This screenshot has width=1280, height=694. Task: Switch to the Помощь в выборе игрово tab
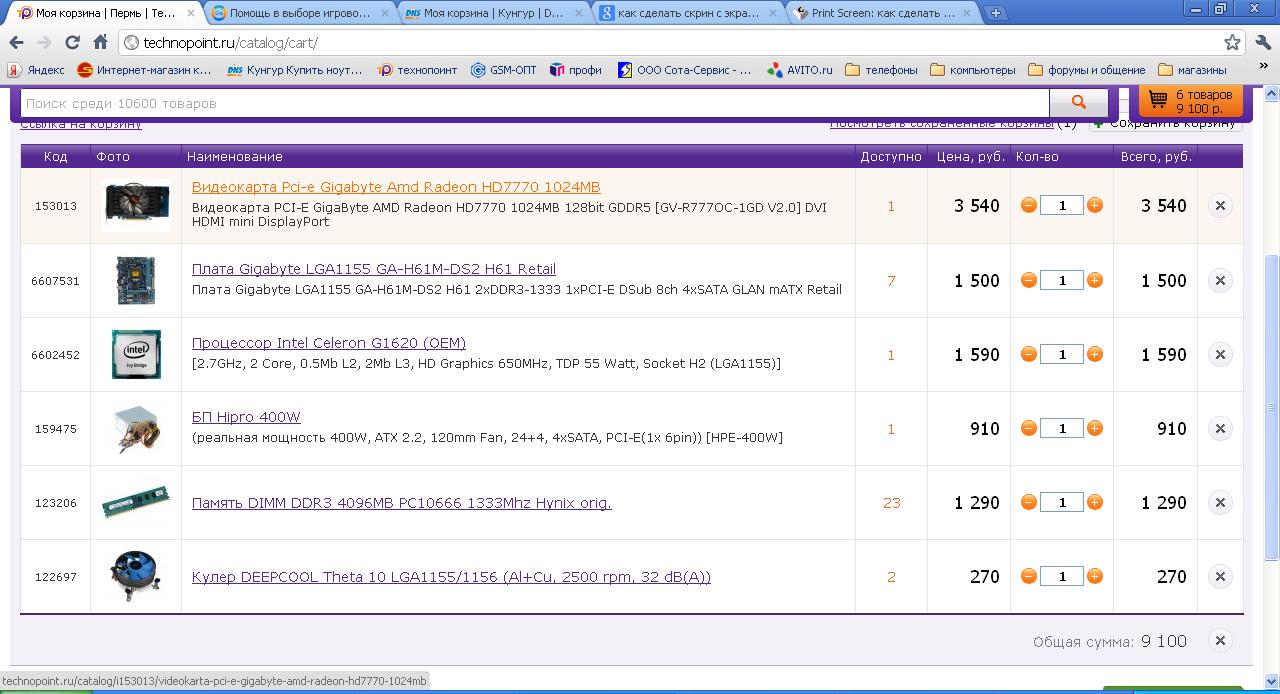tap(298, 13)
